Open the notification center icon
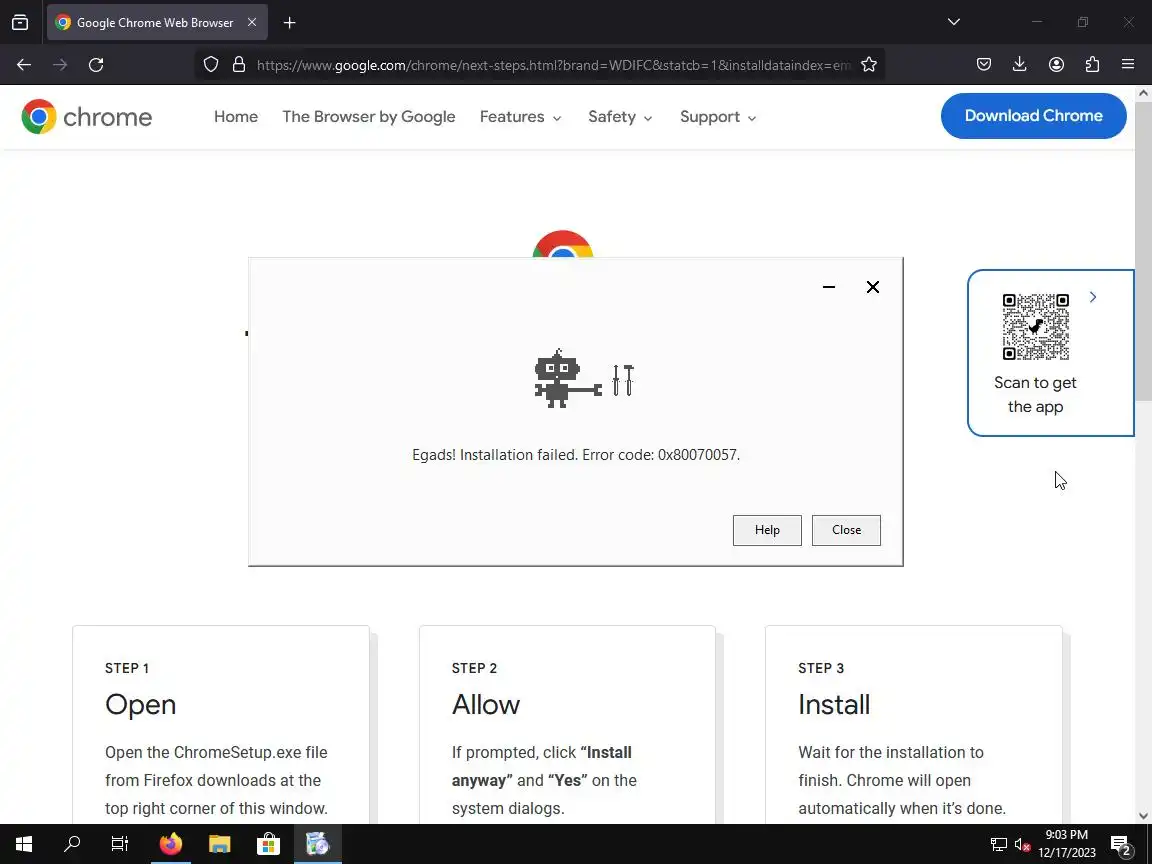The width and height of the screenshot is (1152, 864). click(x=1120, y=845)
